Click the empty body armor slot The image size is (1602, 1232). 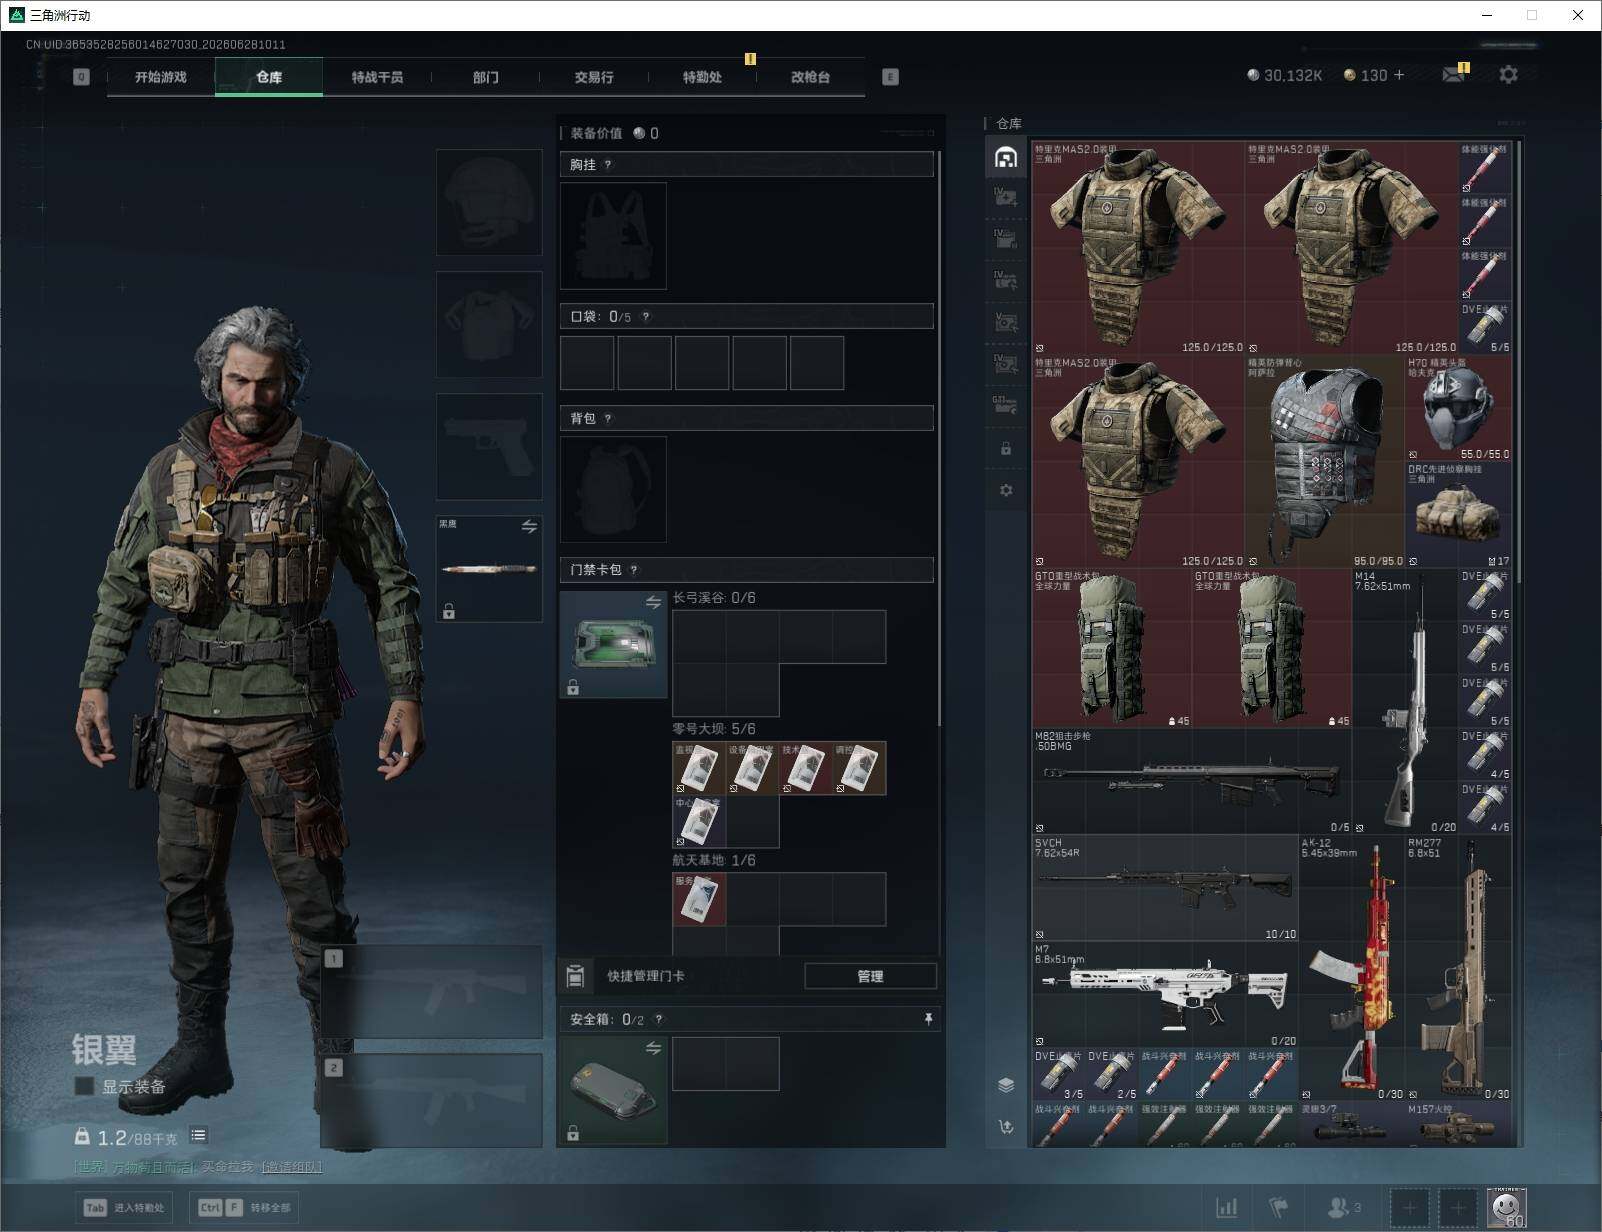489,324
